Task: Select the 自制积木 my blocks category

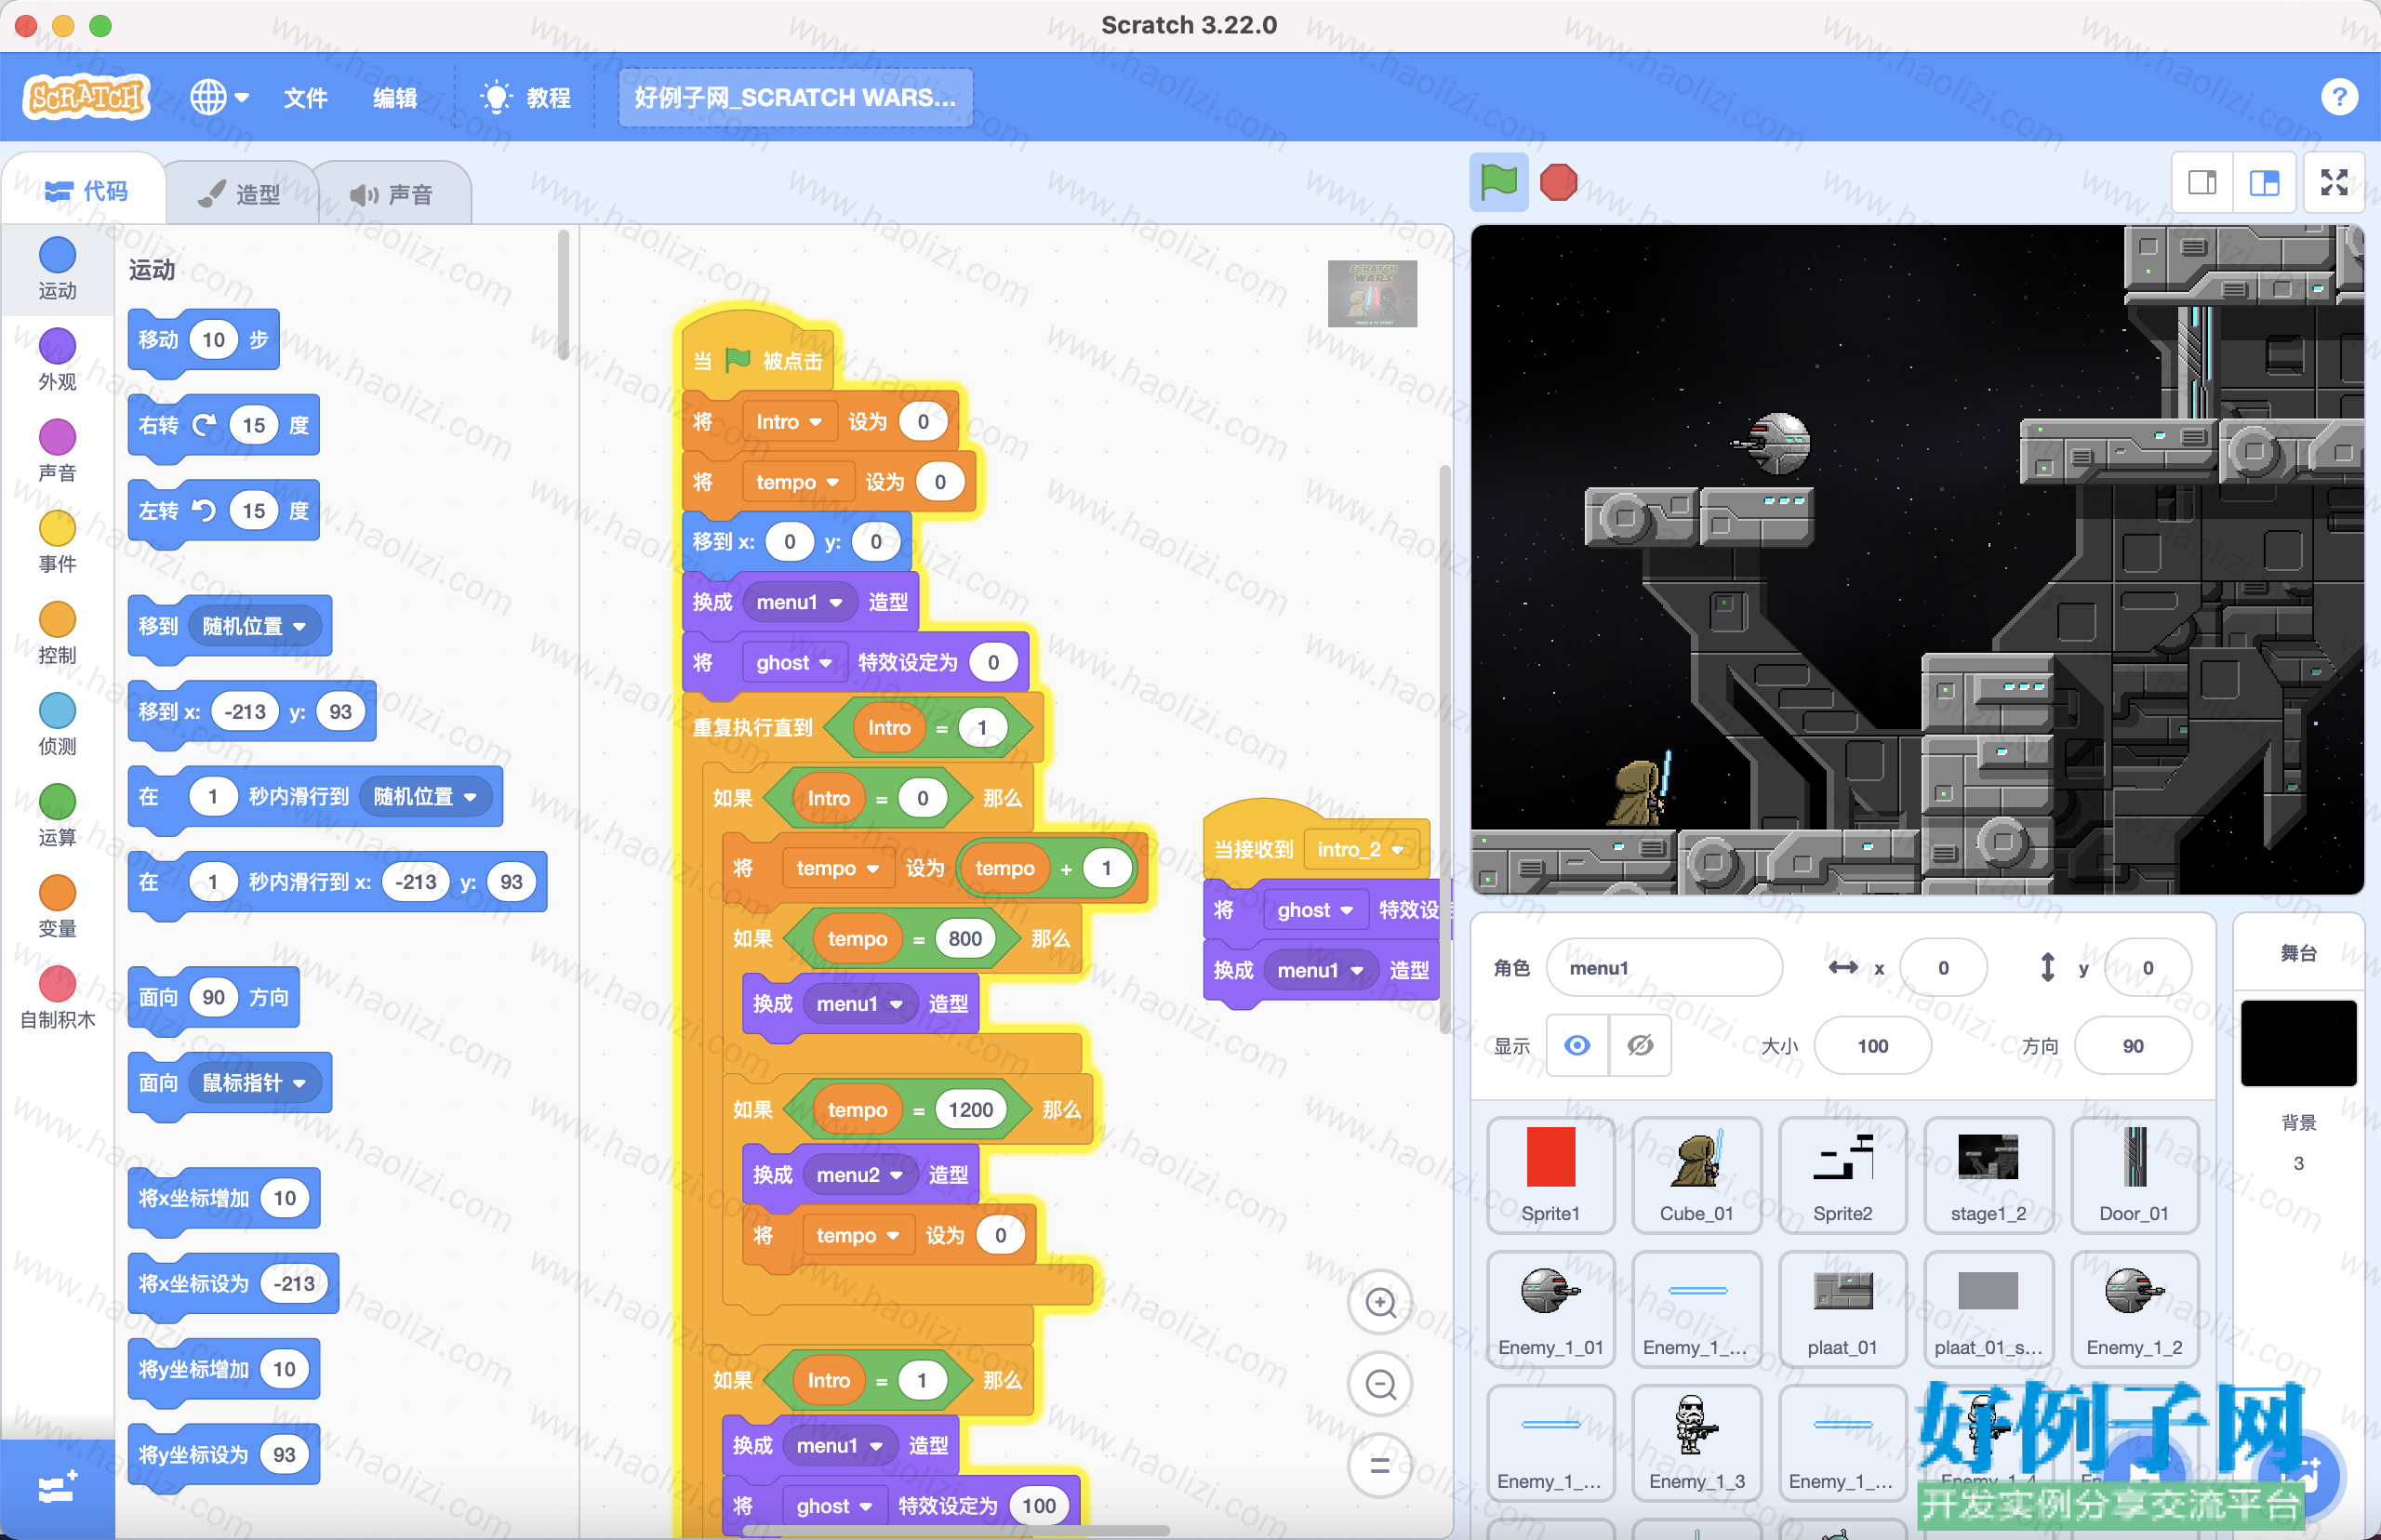Action: tap(57, 997)
